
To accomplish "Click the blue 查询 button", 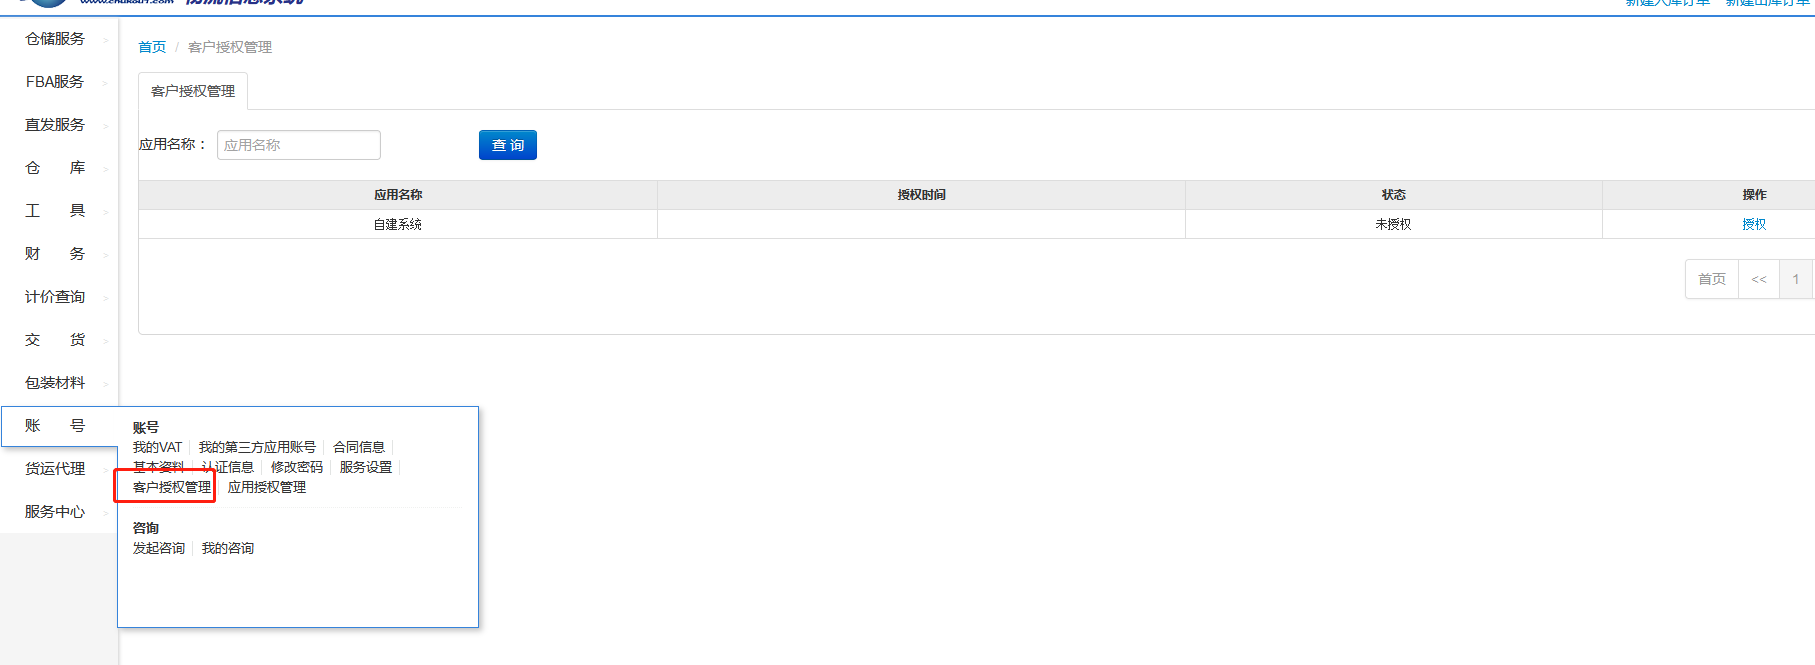I will pyautogui.click(x=507, y=145).
